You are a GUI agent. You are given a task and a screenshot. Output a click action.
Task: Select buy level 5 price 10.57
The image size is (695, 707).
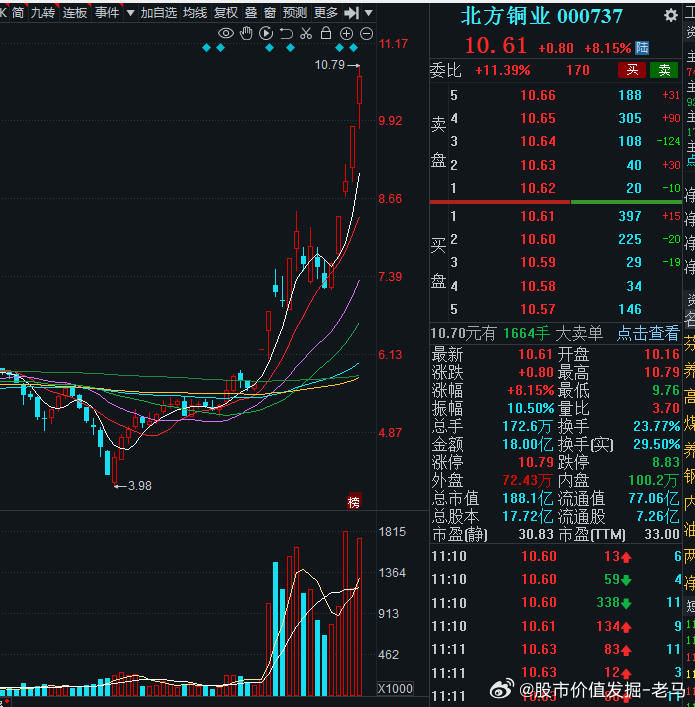[538, 309]
